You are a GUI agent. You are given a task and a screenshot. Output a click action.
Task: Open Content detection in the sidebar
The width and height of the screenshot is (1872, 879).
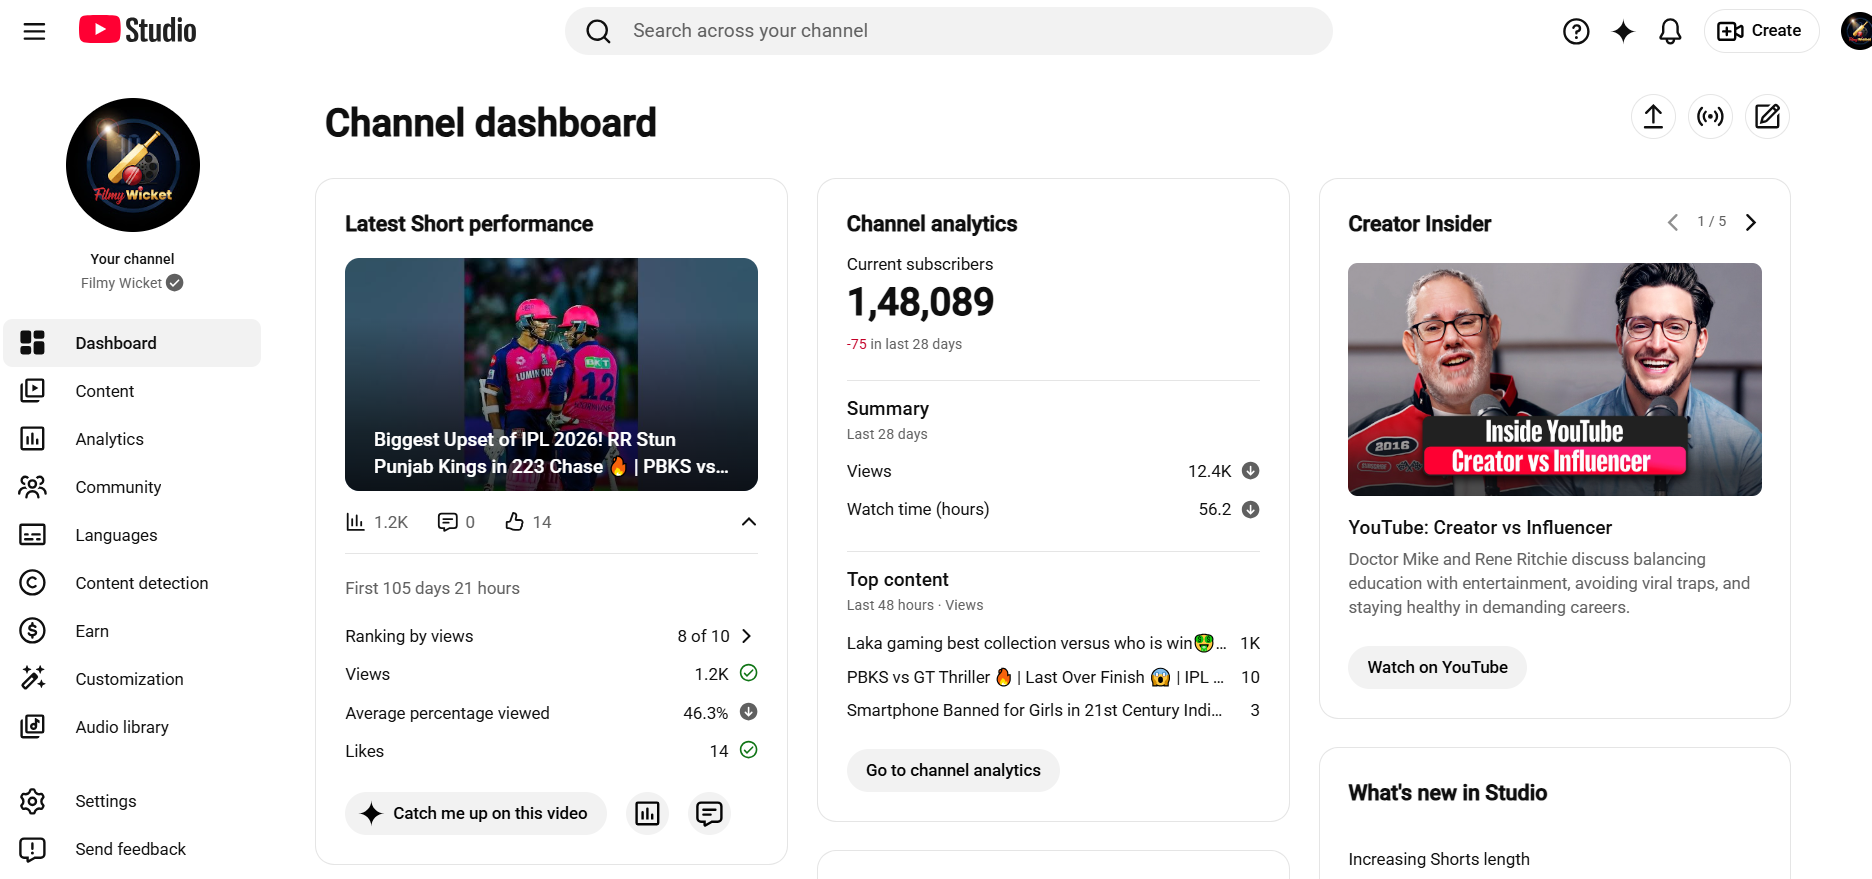coord(132,583)
